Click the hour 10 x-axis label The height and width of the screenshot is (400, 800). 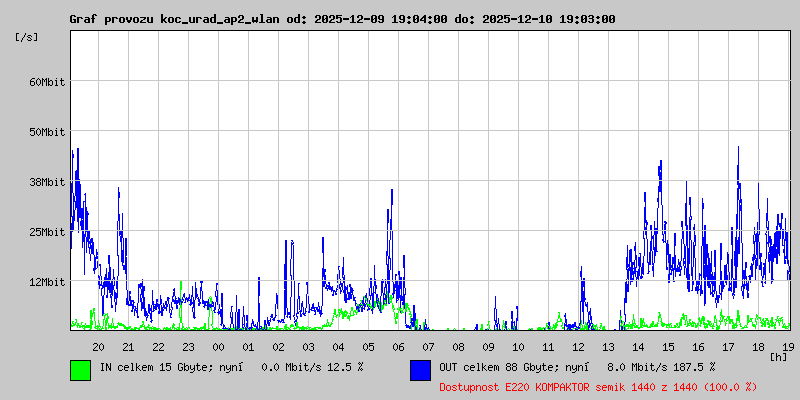point(518,347)
